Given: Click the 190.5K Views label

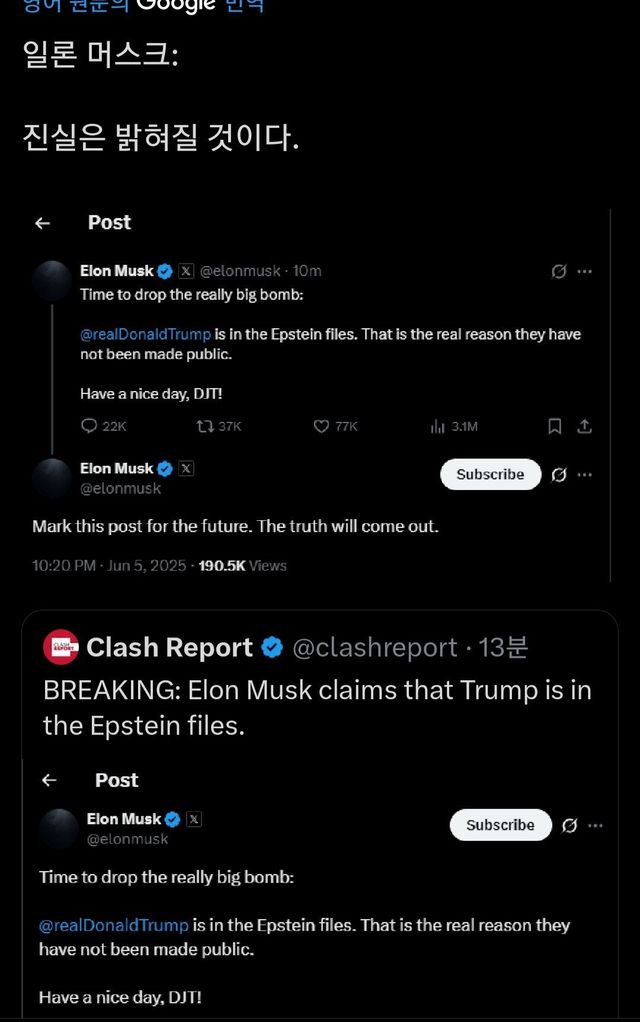Looking at the screenshot, I should tap(243, 565).
